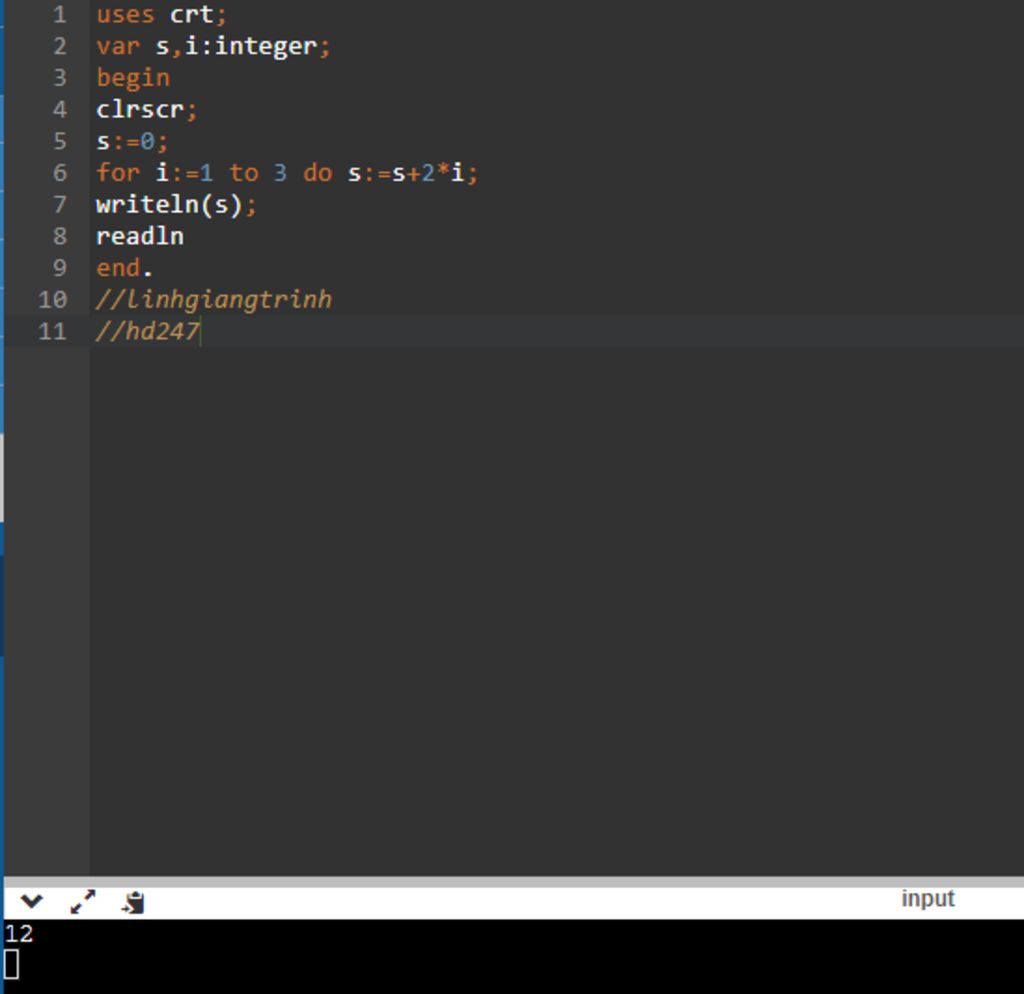
Task: Place the cursor on 'uses crt;' line
Action: pos(161,14)
